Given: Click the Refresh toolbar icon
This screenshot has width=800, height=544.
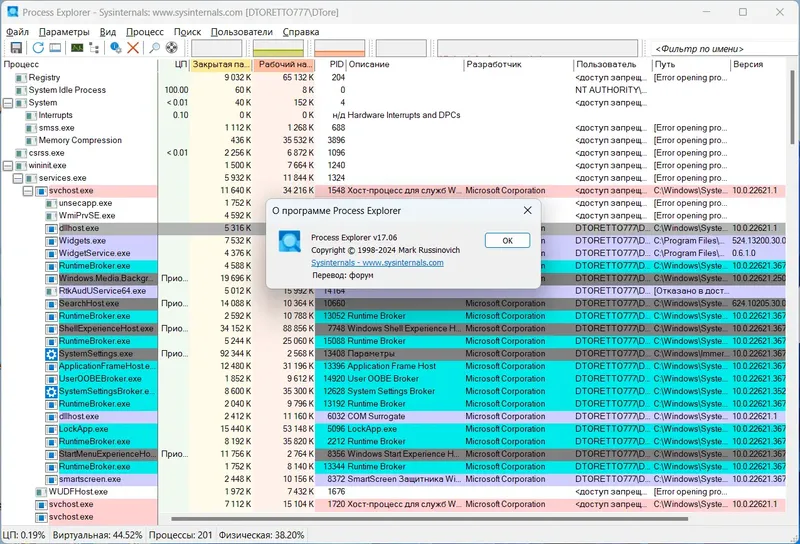Looking at the screenshot, I should (38, 48).
